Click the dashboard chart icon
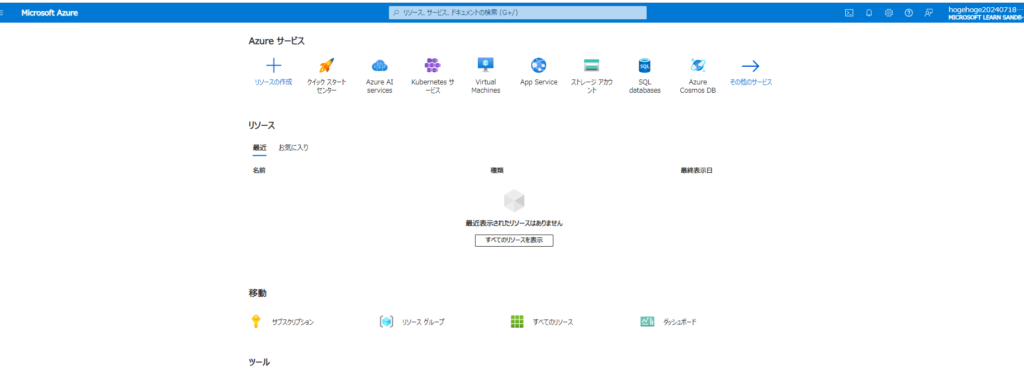 click(647, 322)
